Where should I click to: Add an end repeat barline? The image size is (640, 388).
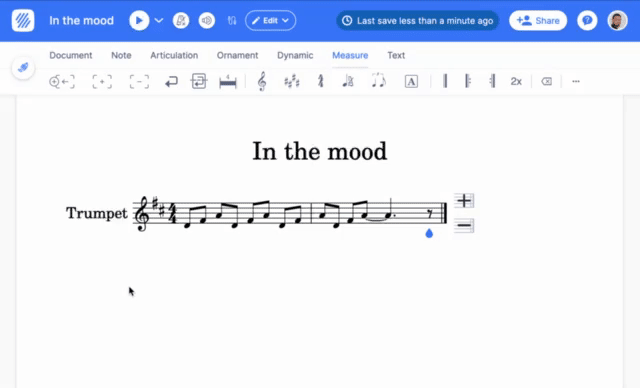point(493,81)
